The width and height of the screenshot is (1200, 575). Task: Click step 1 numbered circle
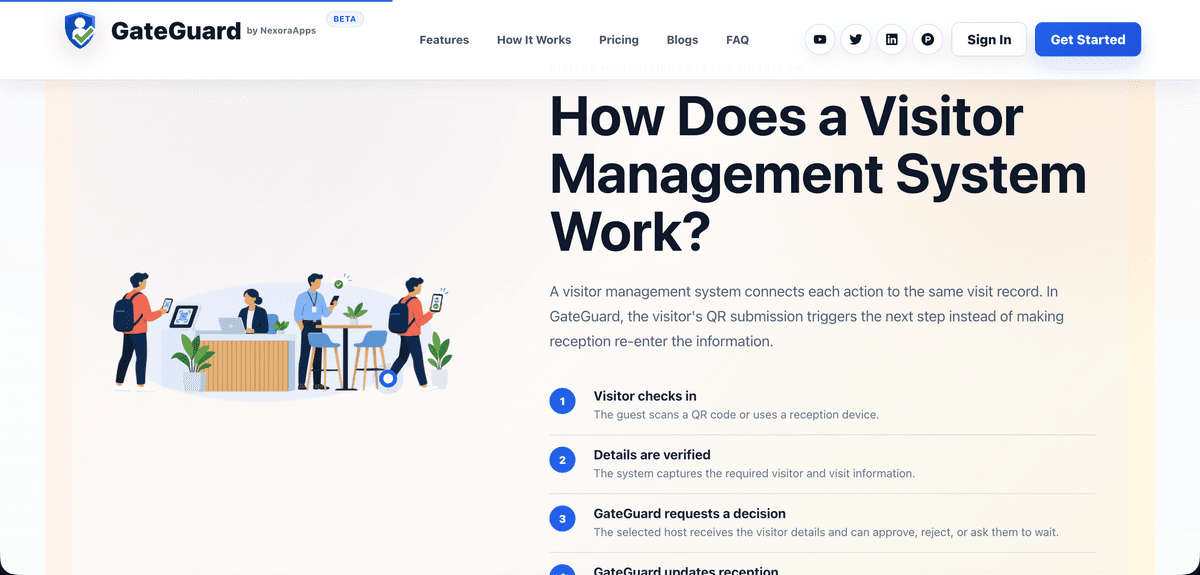pyautogui.click(x=563, y=402)
